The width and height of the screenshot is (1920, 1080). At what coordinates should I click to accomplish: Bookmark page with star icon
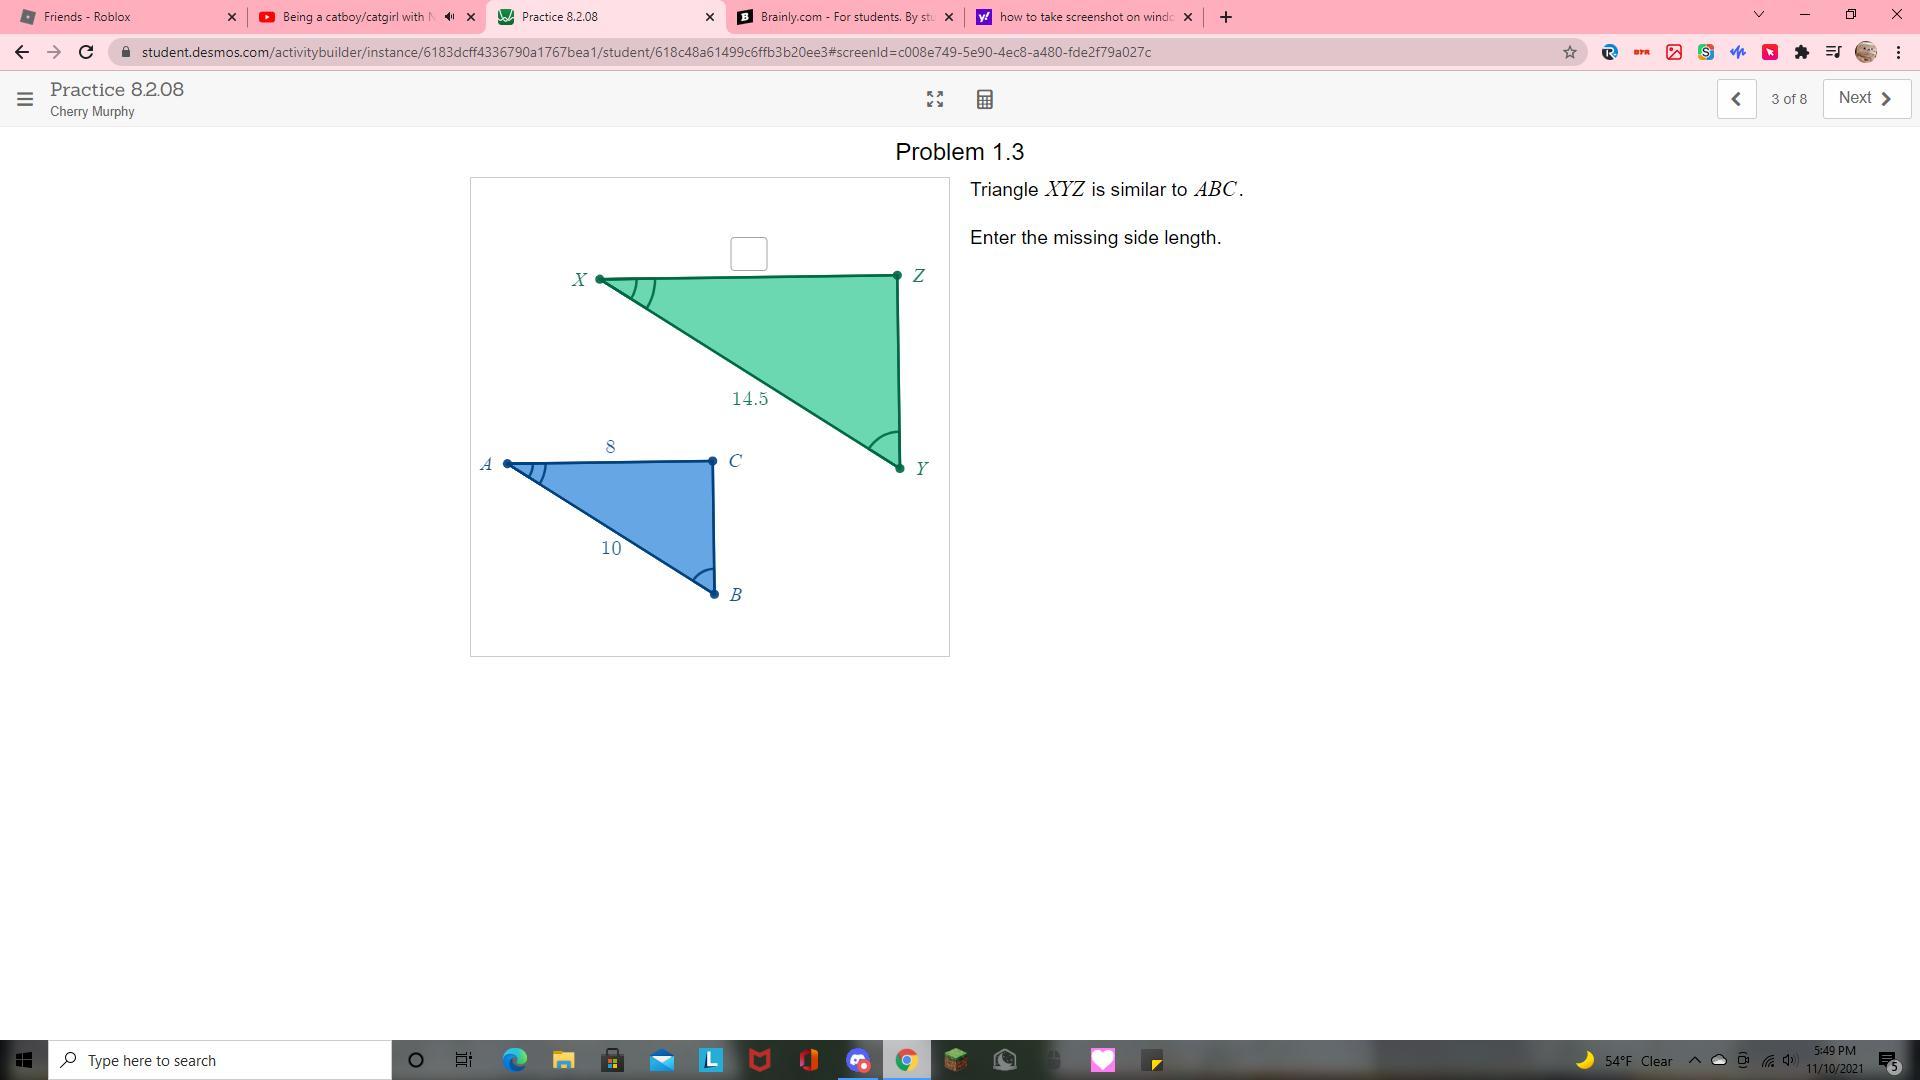pos(1569,52)
